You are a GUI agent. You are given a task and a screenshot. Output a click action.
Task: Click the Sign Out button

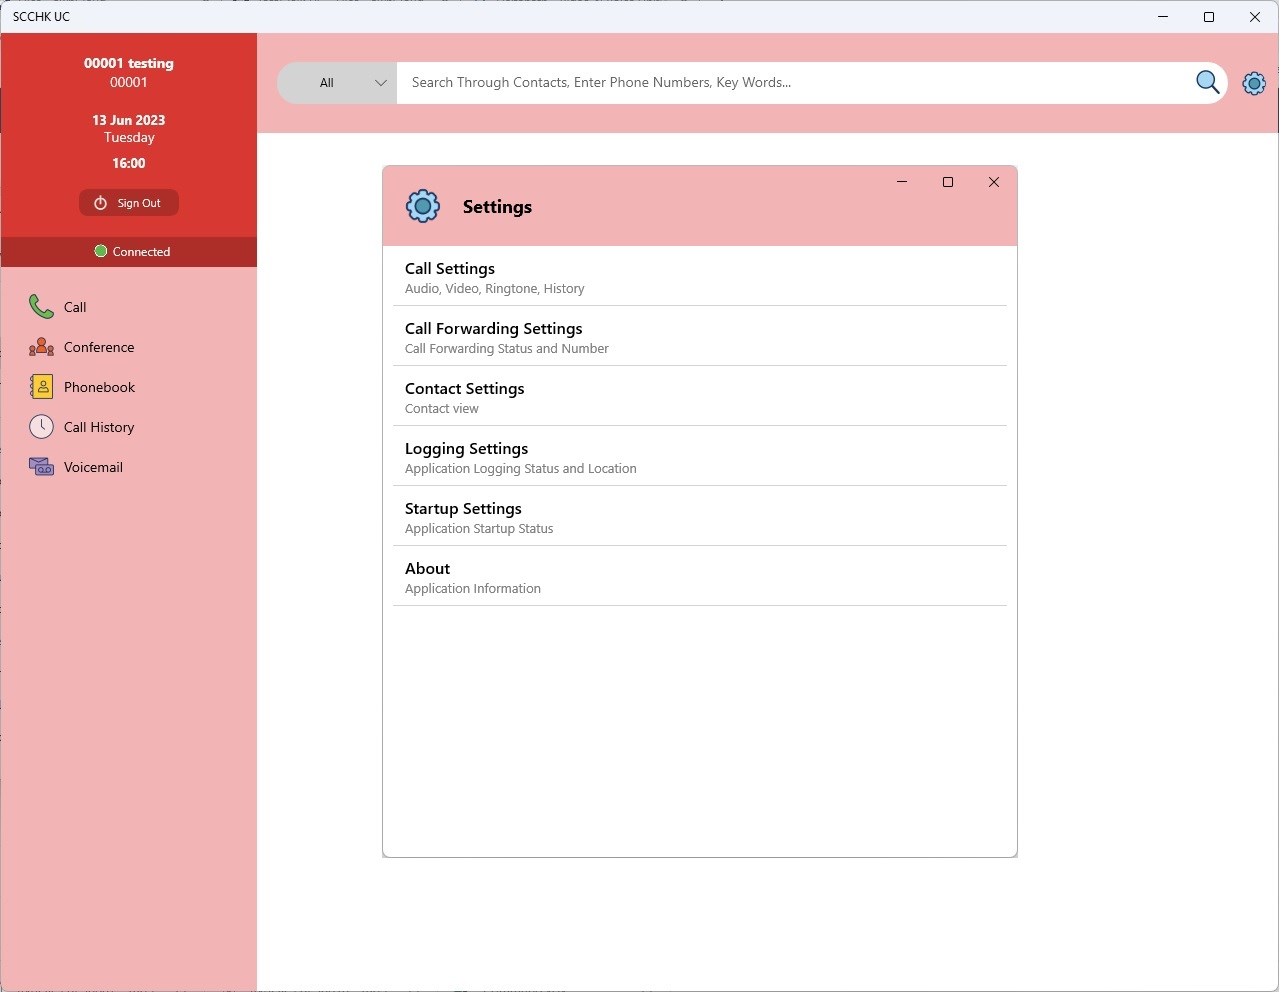[129, 203]
